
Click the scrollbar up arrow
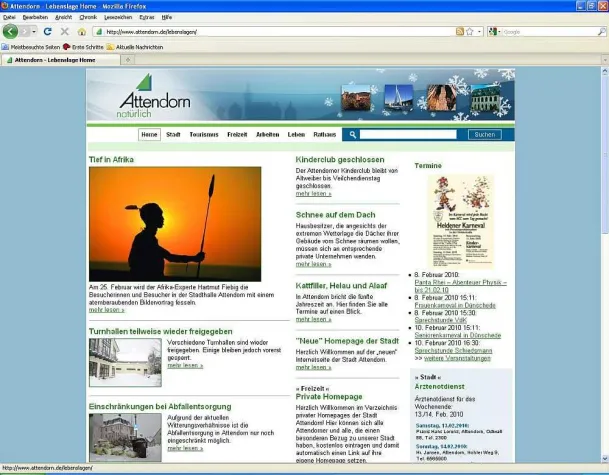(605, 71)
